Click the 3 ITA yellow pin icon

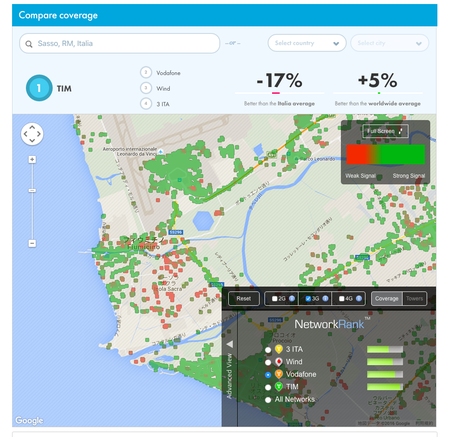[279, 349]
